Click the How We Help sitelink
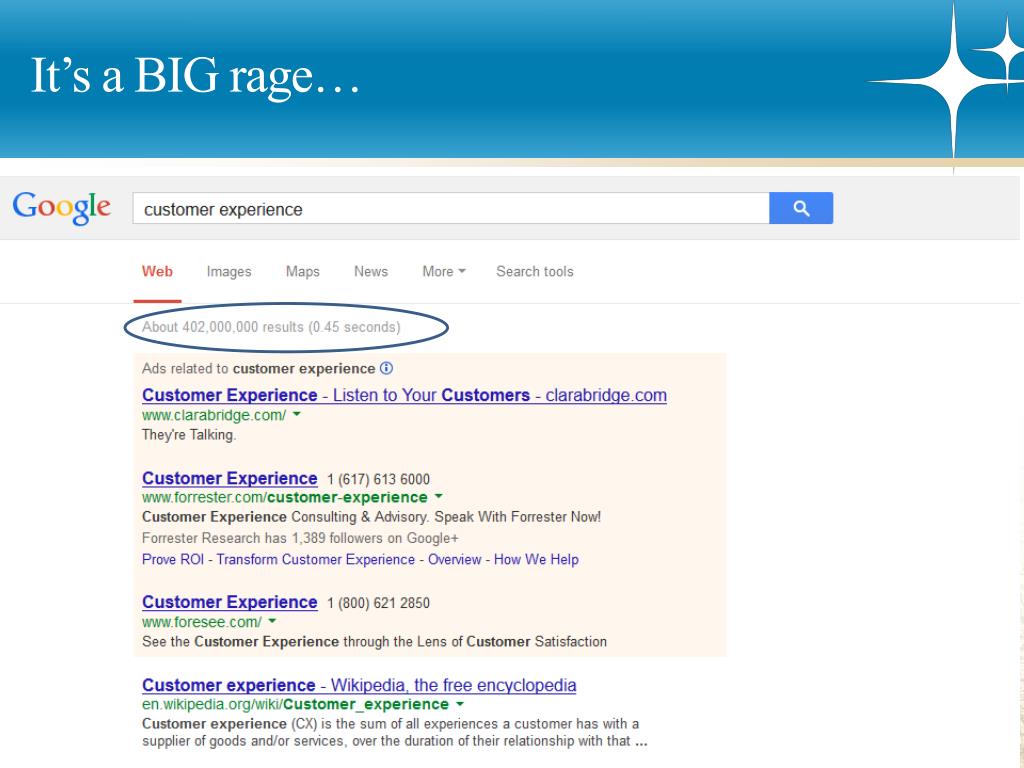Image resolution: width=1024 pixels, height=768 pixels. (x=536, y=560)
